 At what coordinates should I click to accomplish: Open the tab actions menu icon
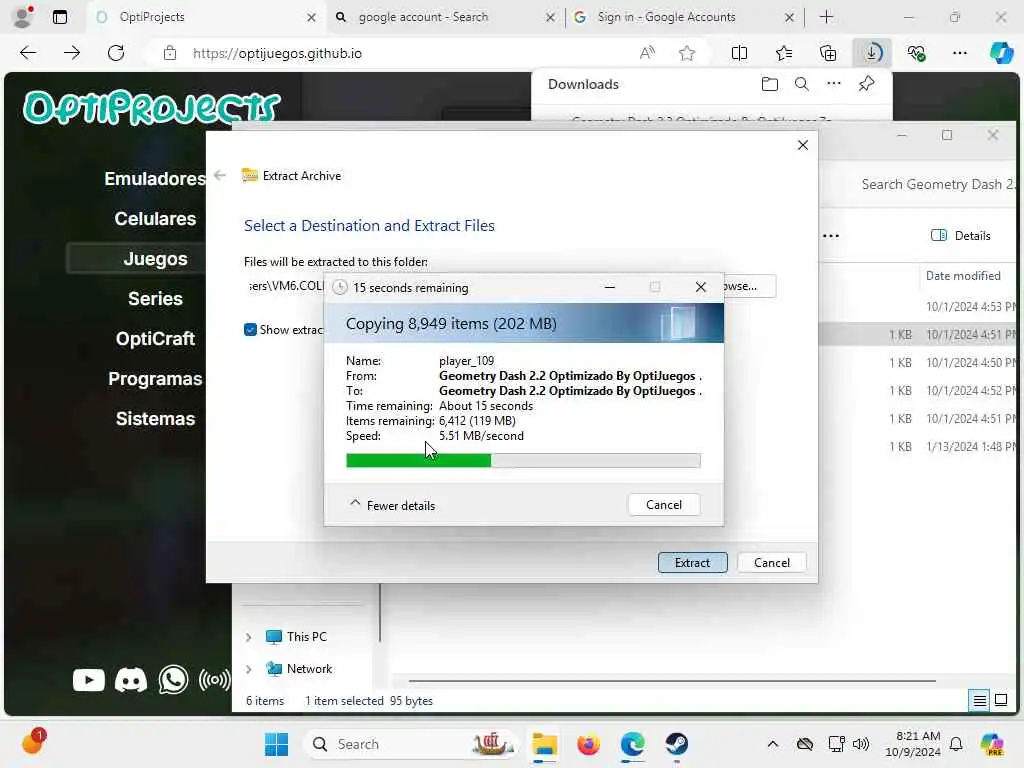click(x=59, y=16)
